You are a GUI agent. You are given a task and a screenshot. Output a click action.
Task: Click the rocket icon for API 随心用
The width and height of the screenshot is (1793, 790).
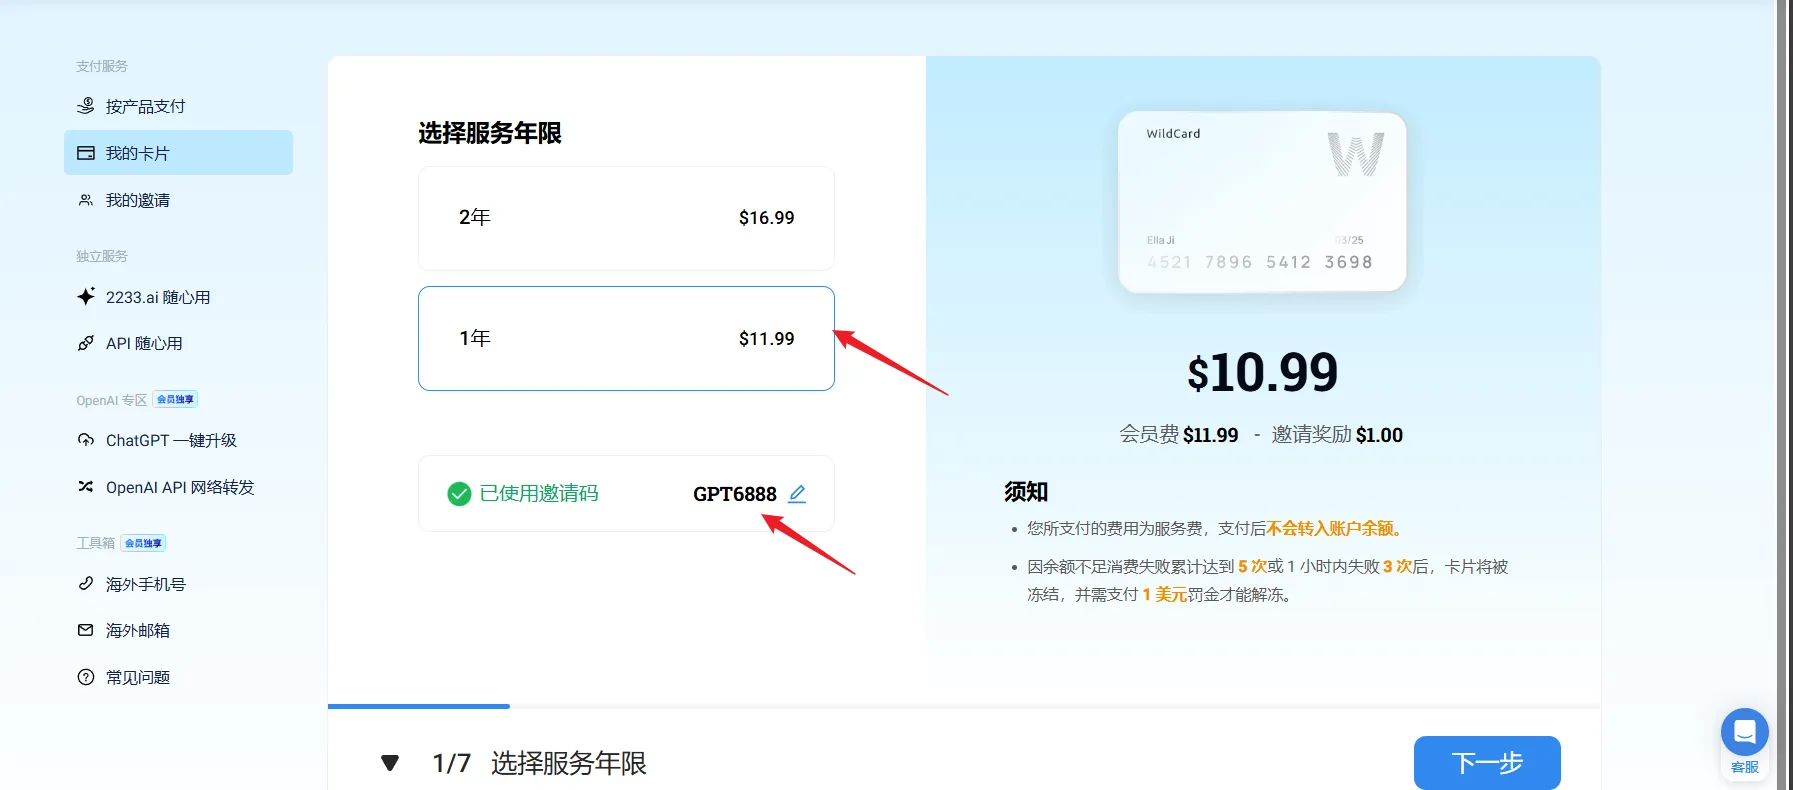(x=86, y=343)
